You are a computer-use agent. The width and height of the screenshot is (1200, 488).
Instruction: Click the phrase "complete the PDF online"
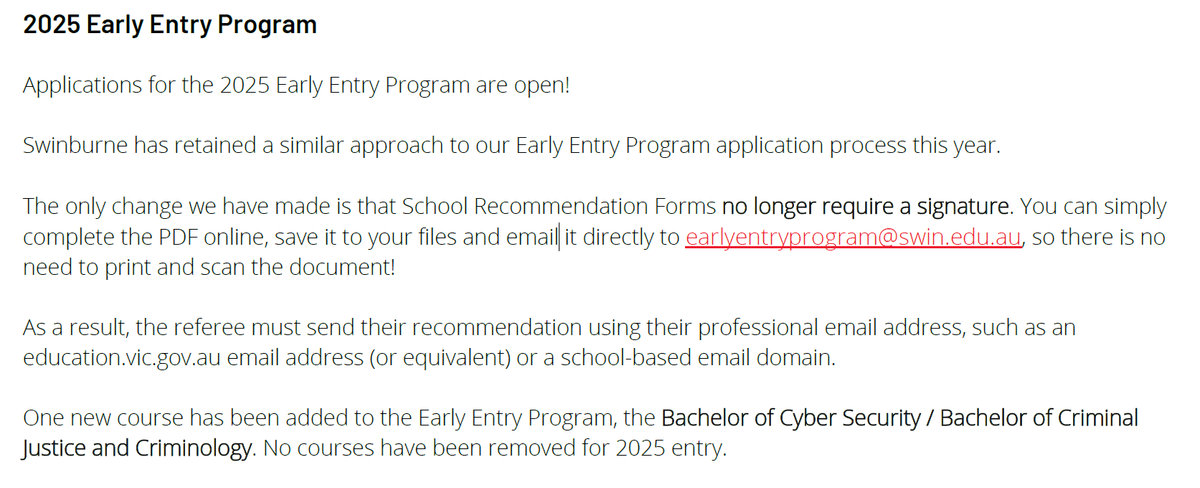tap(138, 238)
